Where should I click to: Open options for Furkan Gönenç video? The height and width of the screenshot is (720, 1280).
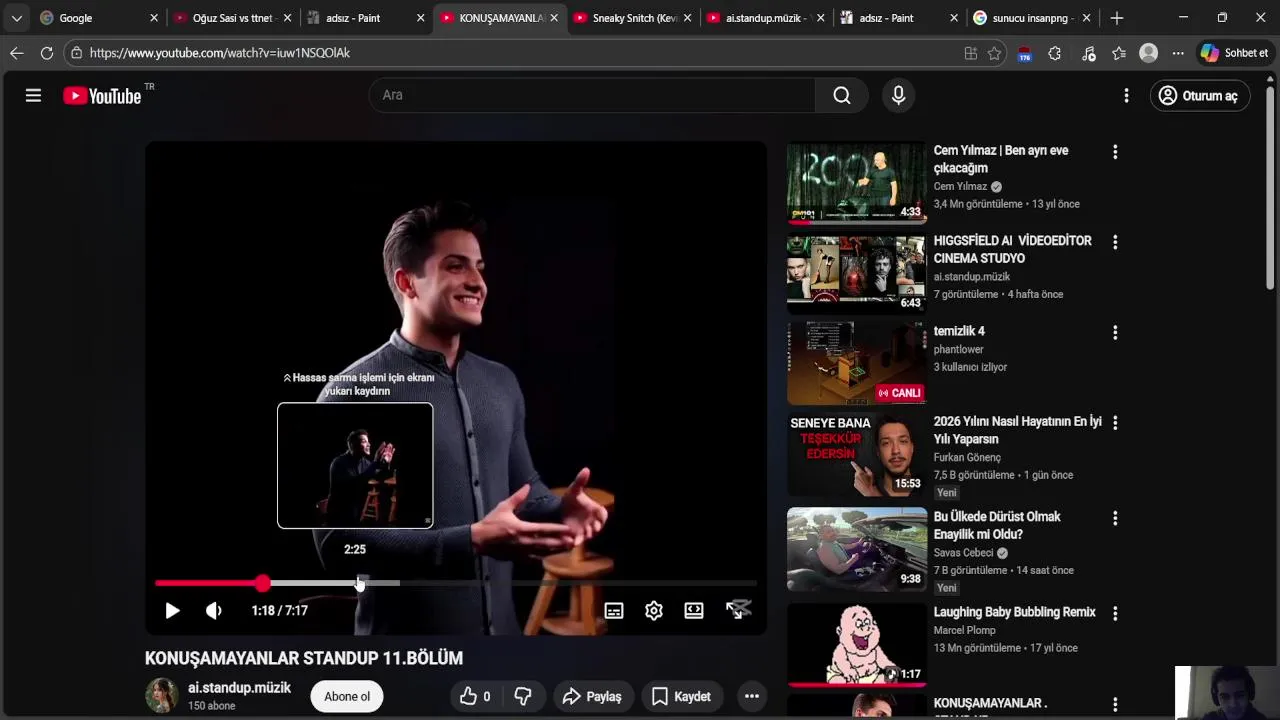tap(1115, 422)
